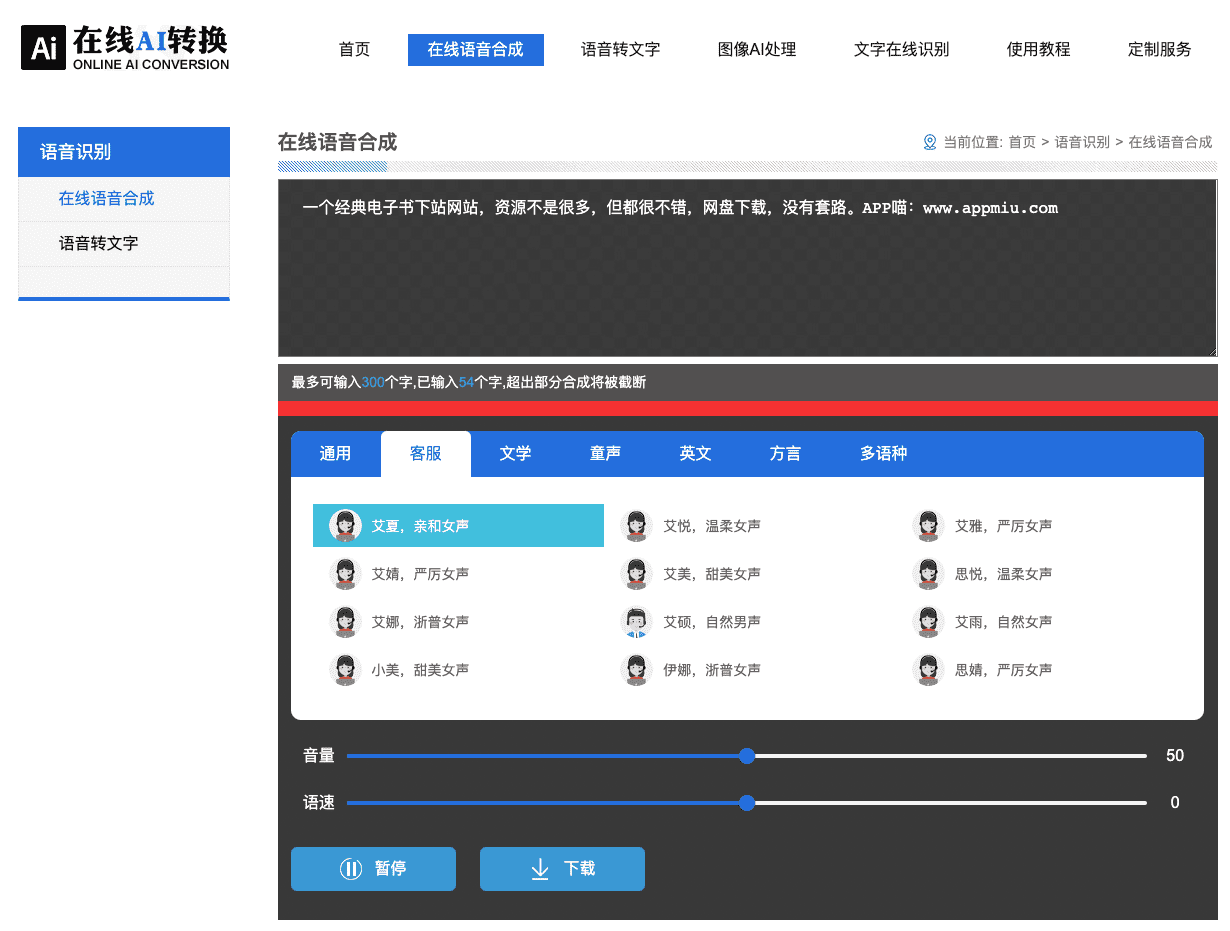Select voice 艾硕，自然男声
The image size is (1230, 931).
point(750,622)
